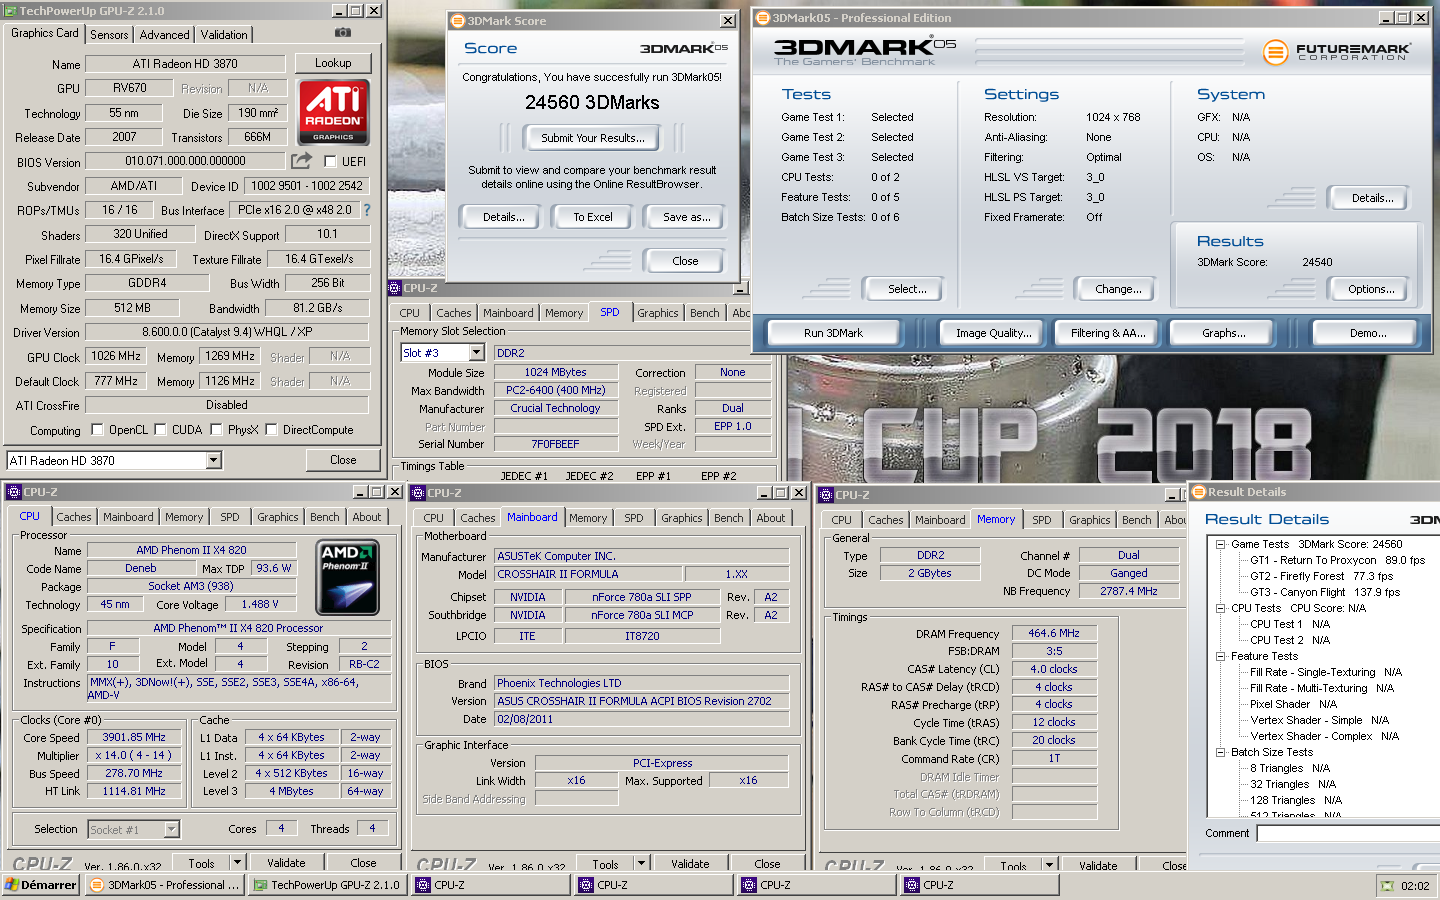The image size is (1440, 900).
Task: Click the AMD Phenom II processor logo
Action: point(347,577)
